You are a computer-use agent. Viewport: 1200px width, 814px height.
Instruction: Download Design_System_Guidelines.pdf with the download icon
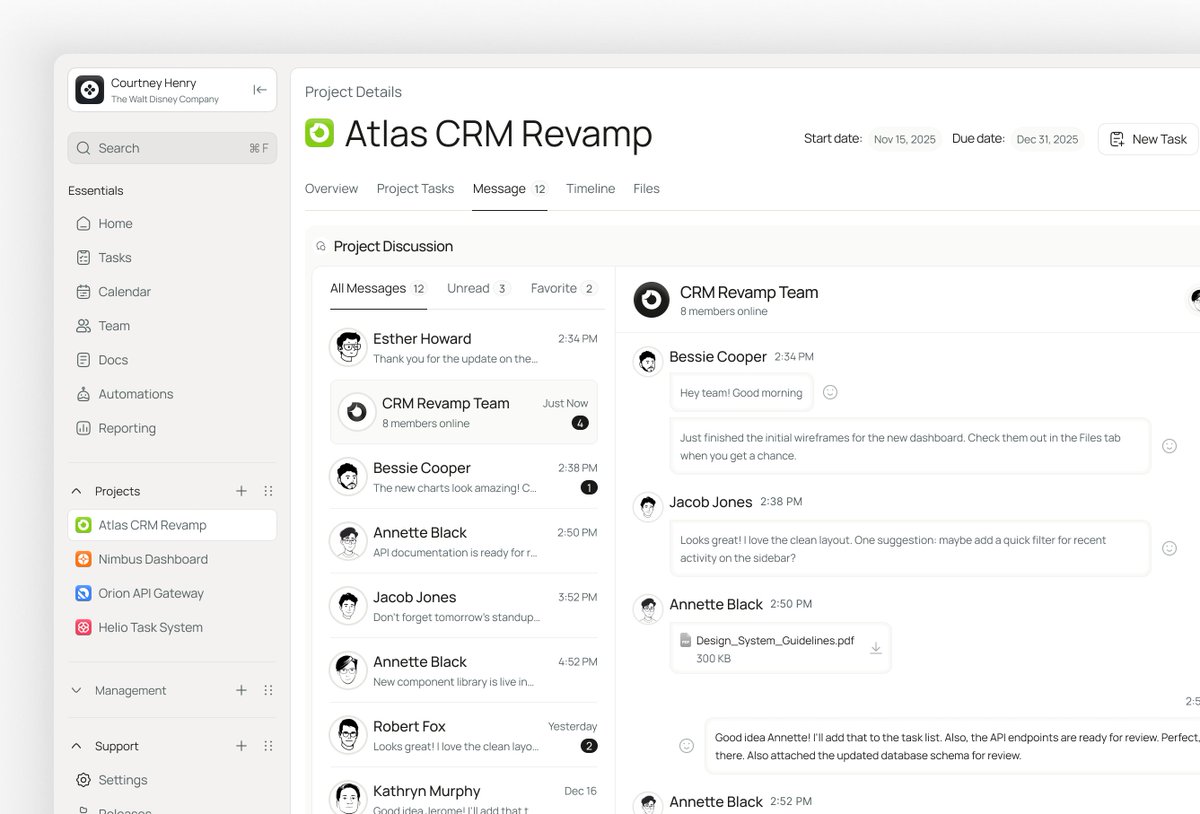[x=876, y=648]
